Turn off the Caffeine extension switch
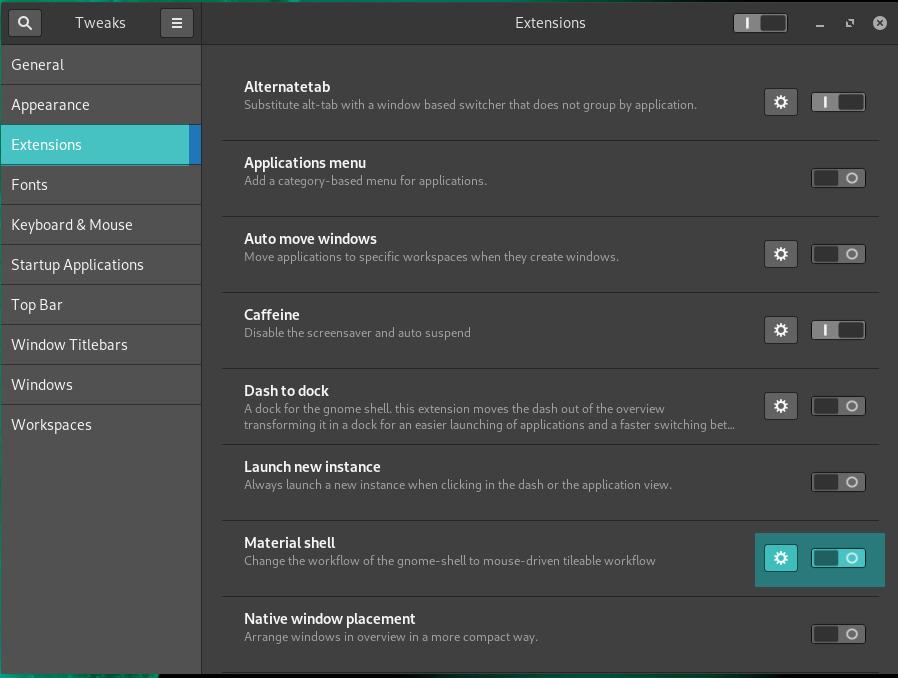The width and height of the screenshot is (898, 678). pos(838,330)
